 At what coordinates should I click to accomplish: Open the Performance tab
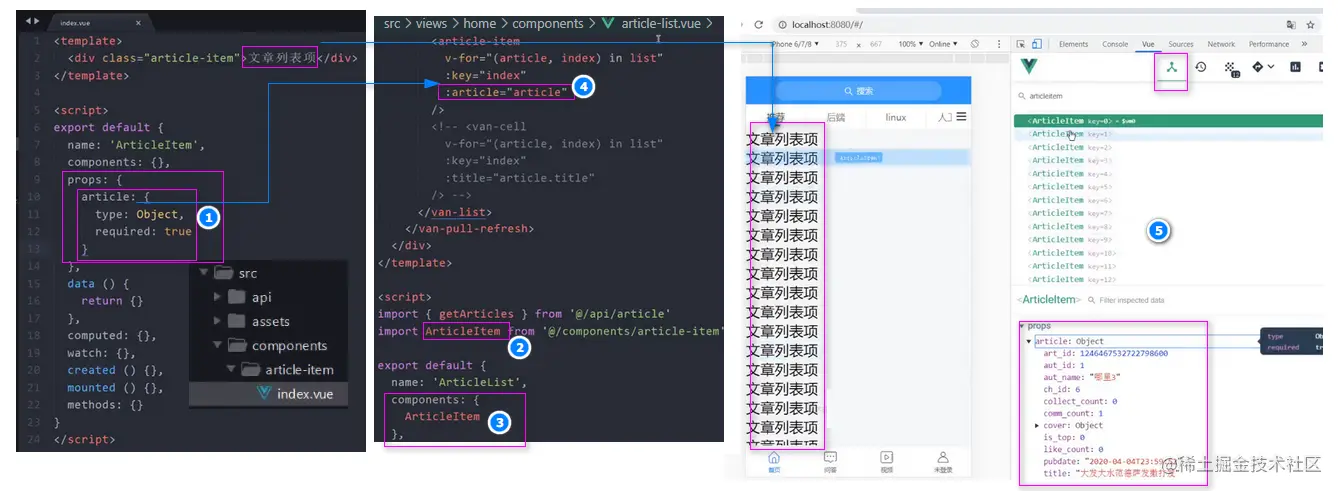(x=1268, y=44)
